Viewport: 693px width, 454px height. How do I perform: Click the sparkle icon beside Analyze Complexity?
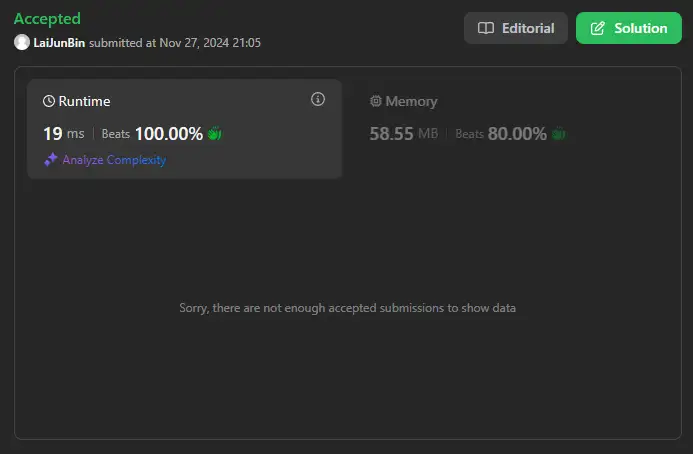point(50,159)
